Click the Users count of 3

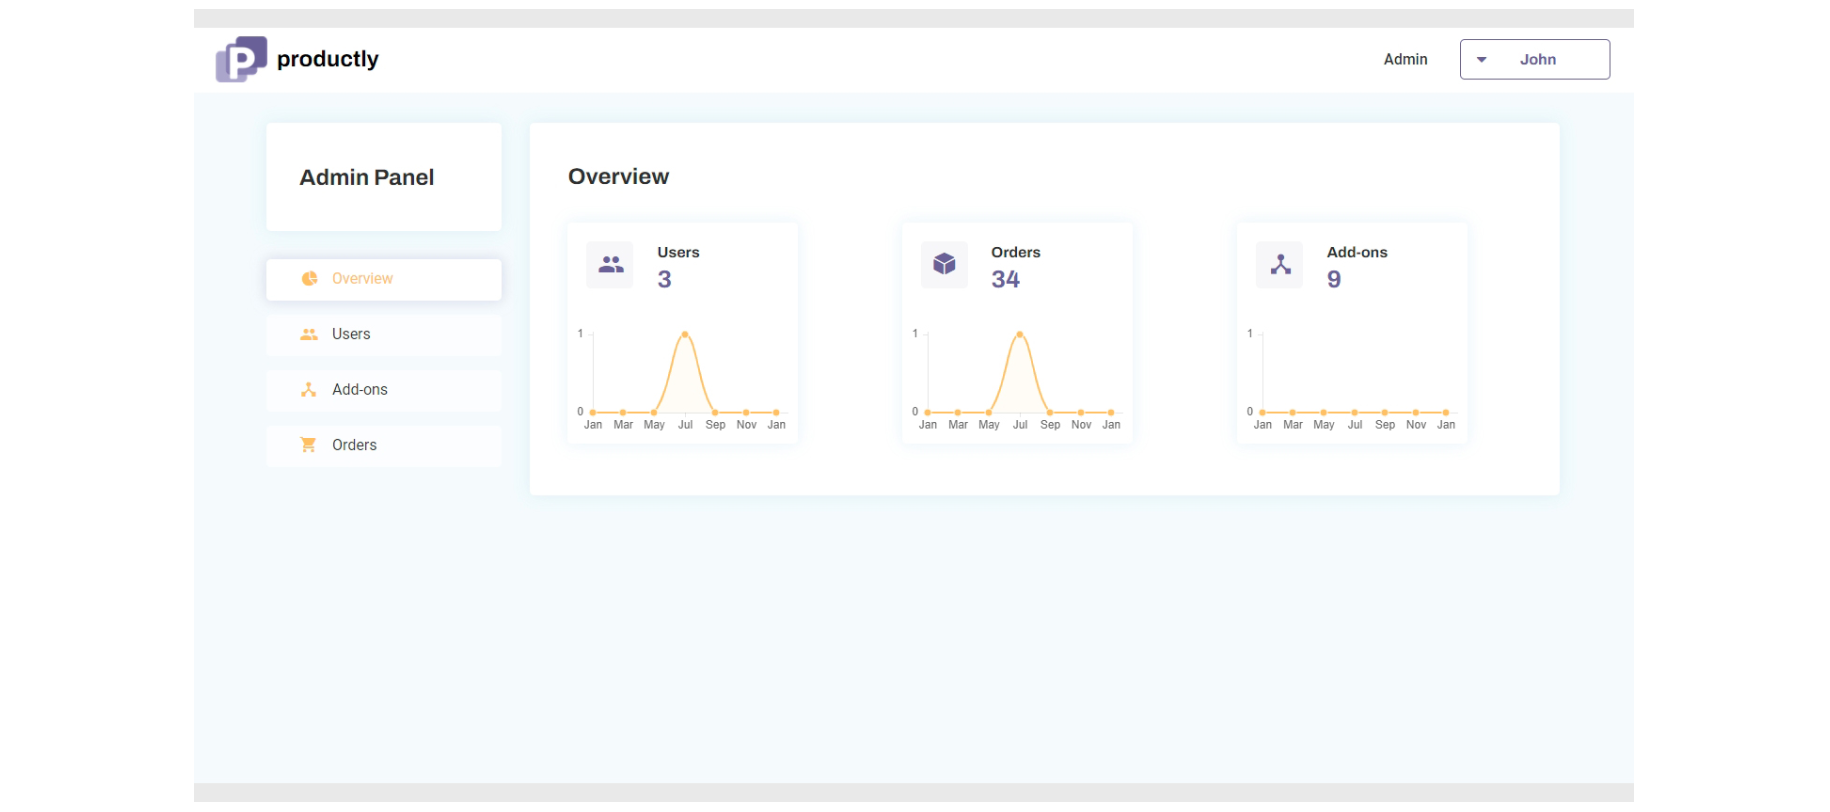[664, 279]
